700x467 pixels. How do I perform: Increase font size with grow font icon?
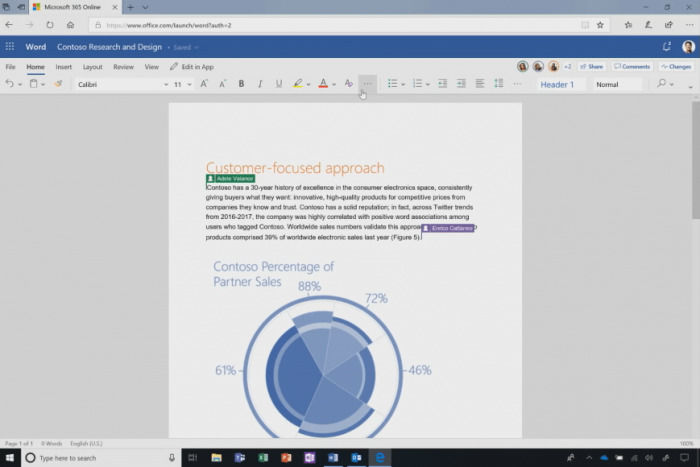click(205, 84)
